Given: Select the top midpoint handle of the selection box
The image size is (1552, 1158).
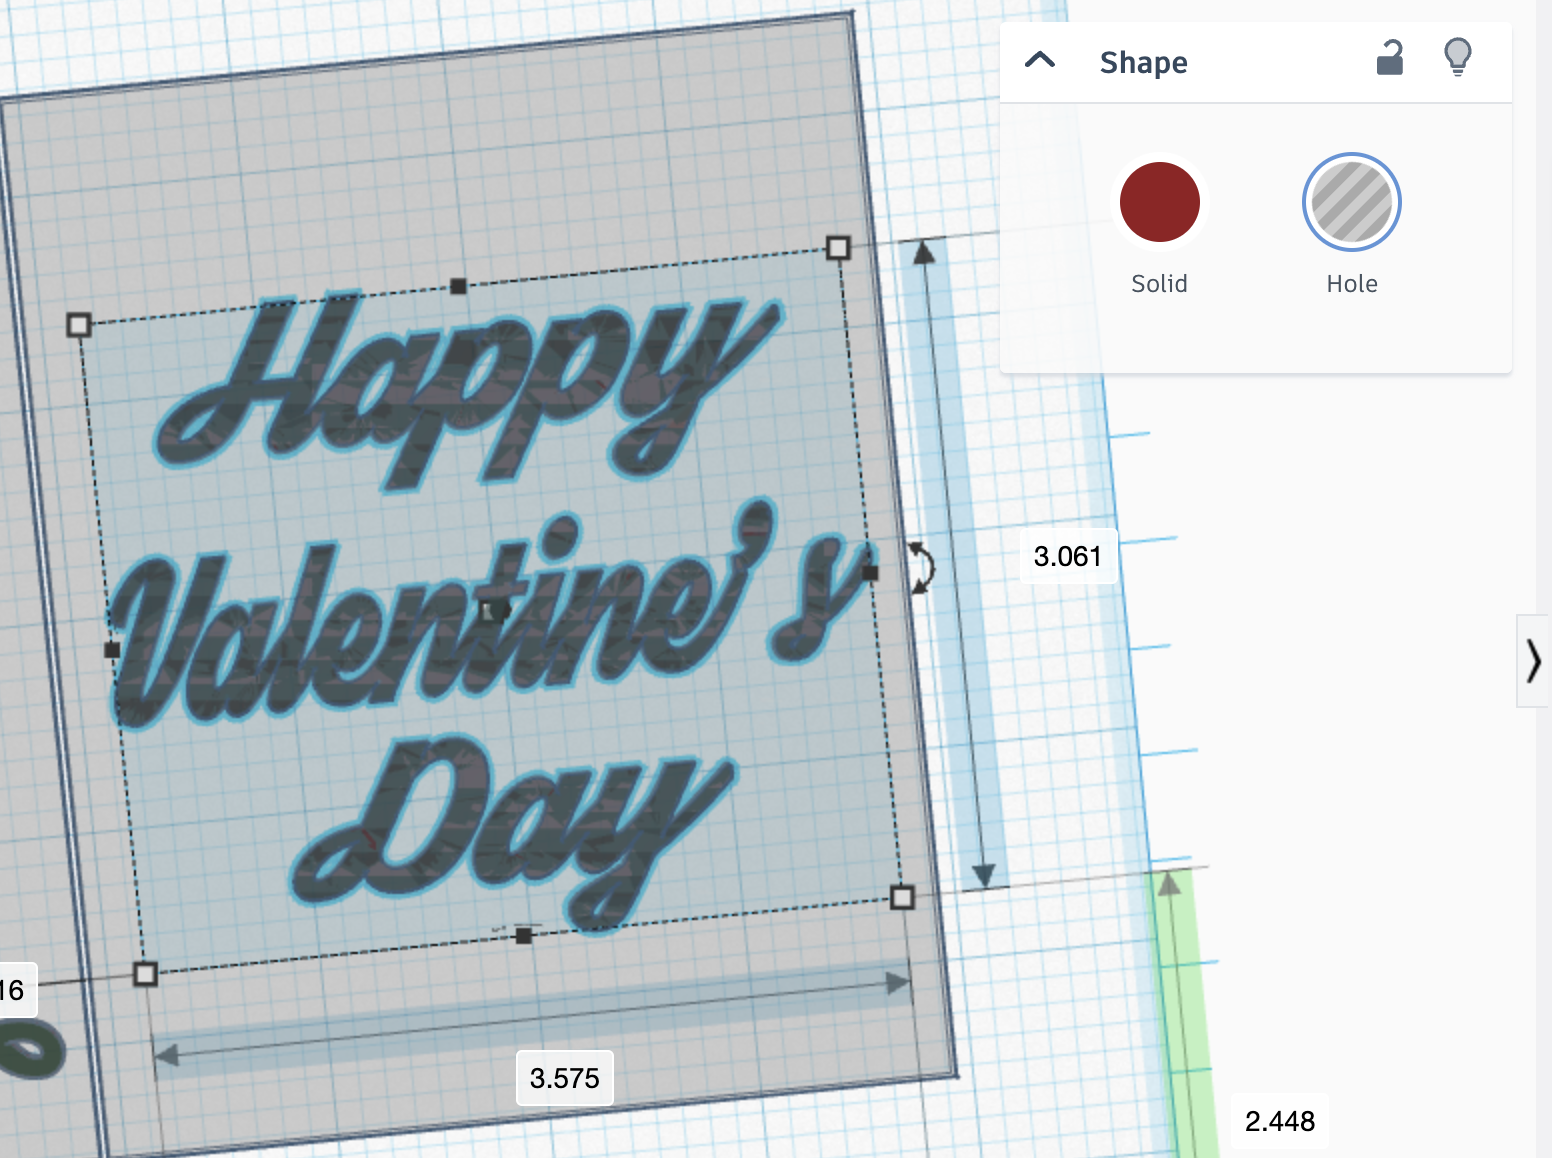Looking at the screenshot, I should tap(460, 287).
